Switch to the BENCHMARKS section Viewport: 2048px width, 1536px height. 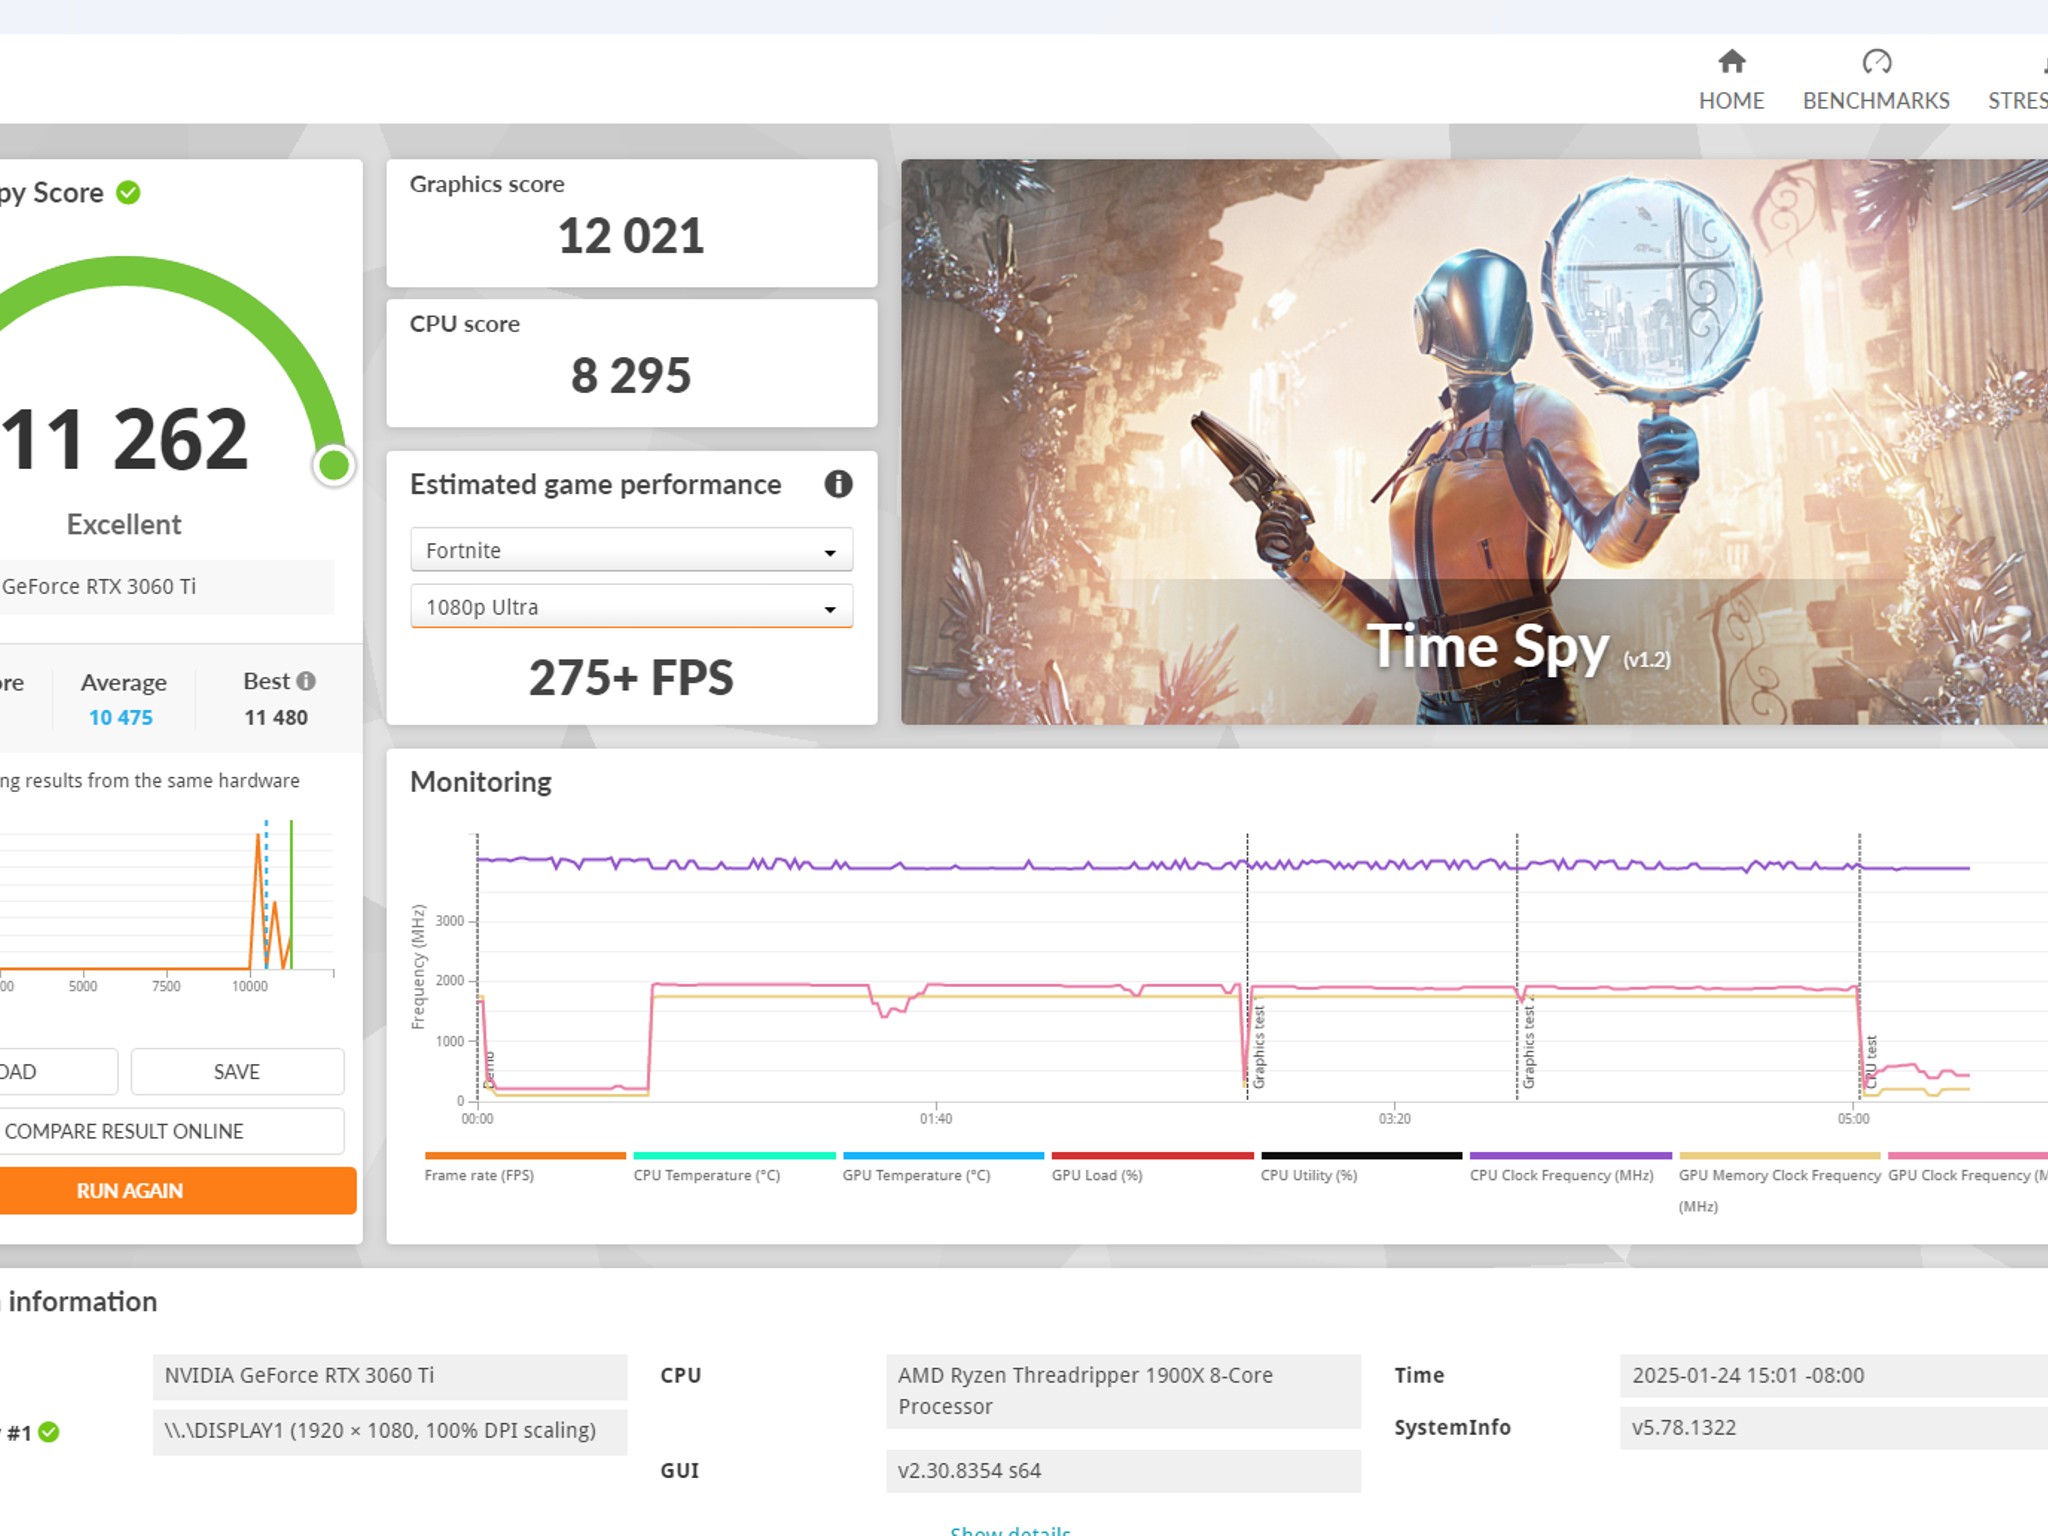click(1876, 101)
